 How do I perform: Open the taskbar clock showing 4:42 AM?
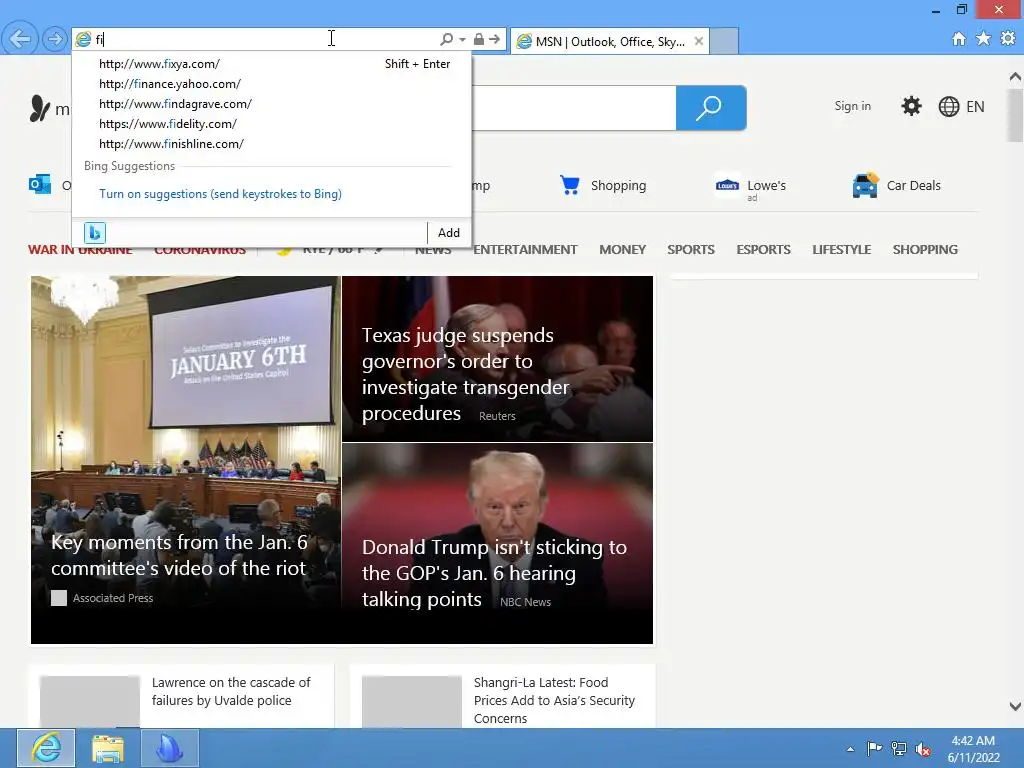click(x=973, y=749)
